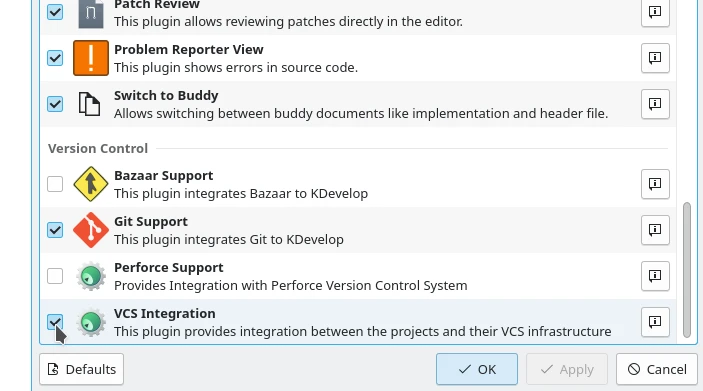Uncheck Problem Reporter View plugin
The image size is (703, 391).
click(x=55, y=58)
